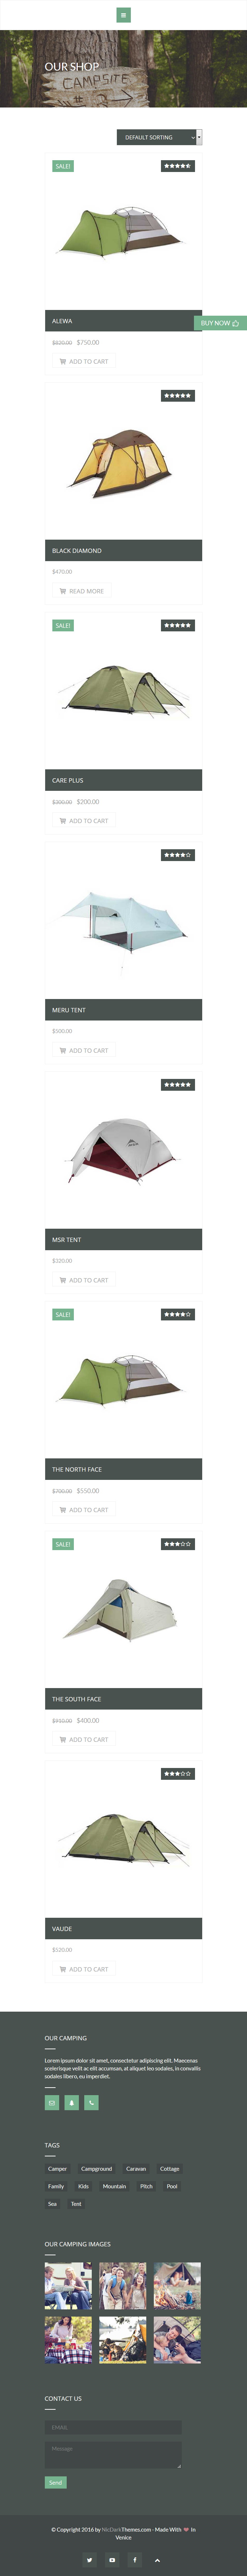Add Alewa tent to cart

click(x=84, y=361)
